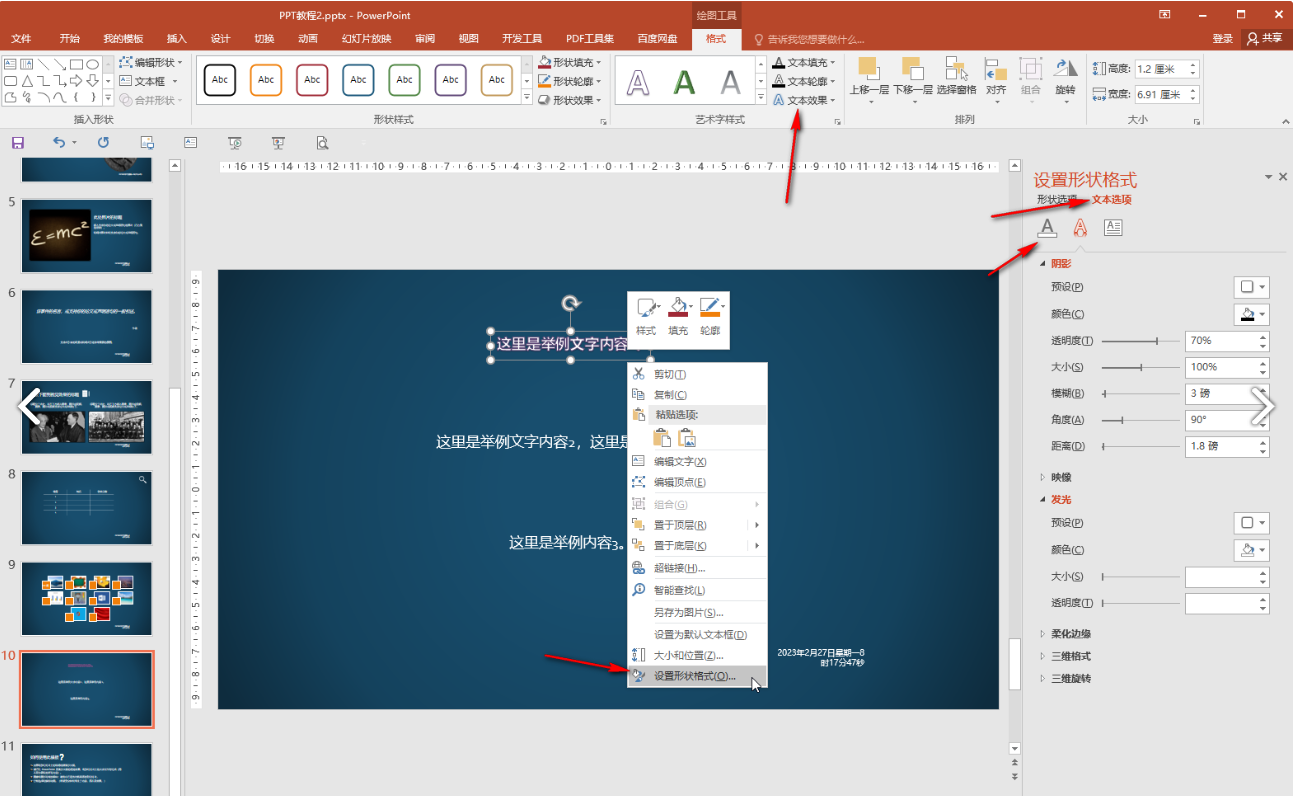Choose 设置形状格式 from context menu

pyautogui.click(x=697, y=677)
